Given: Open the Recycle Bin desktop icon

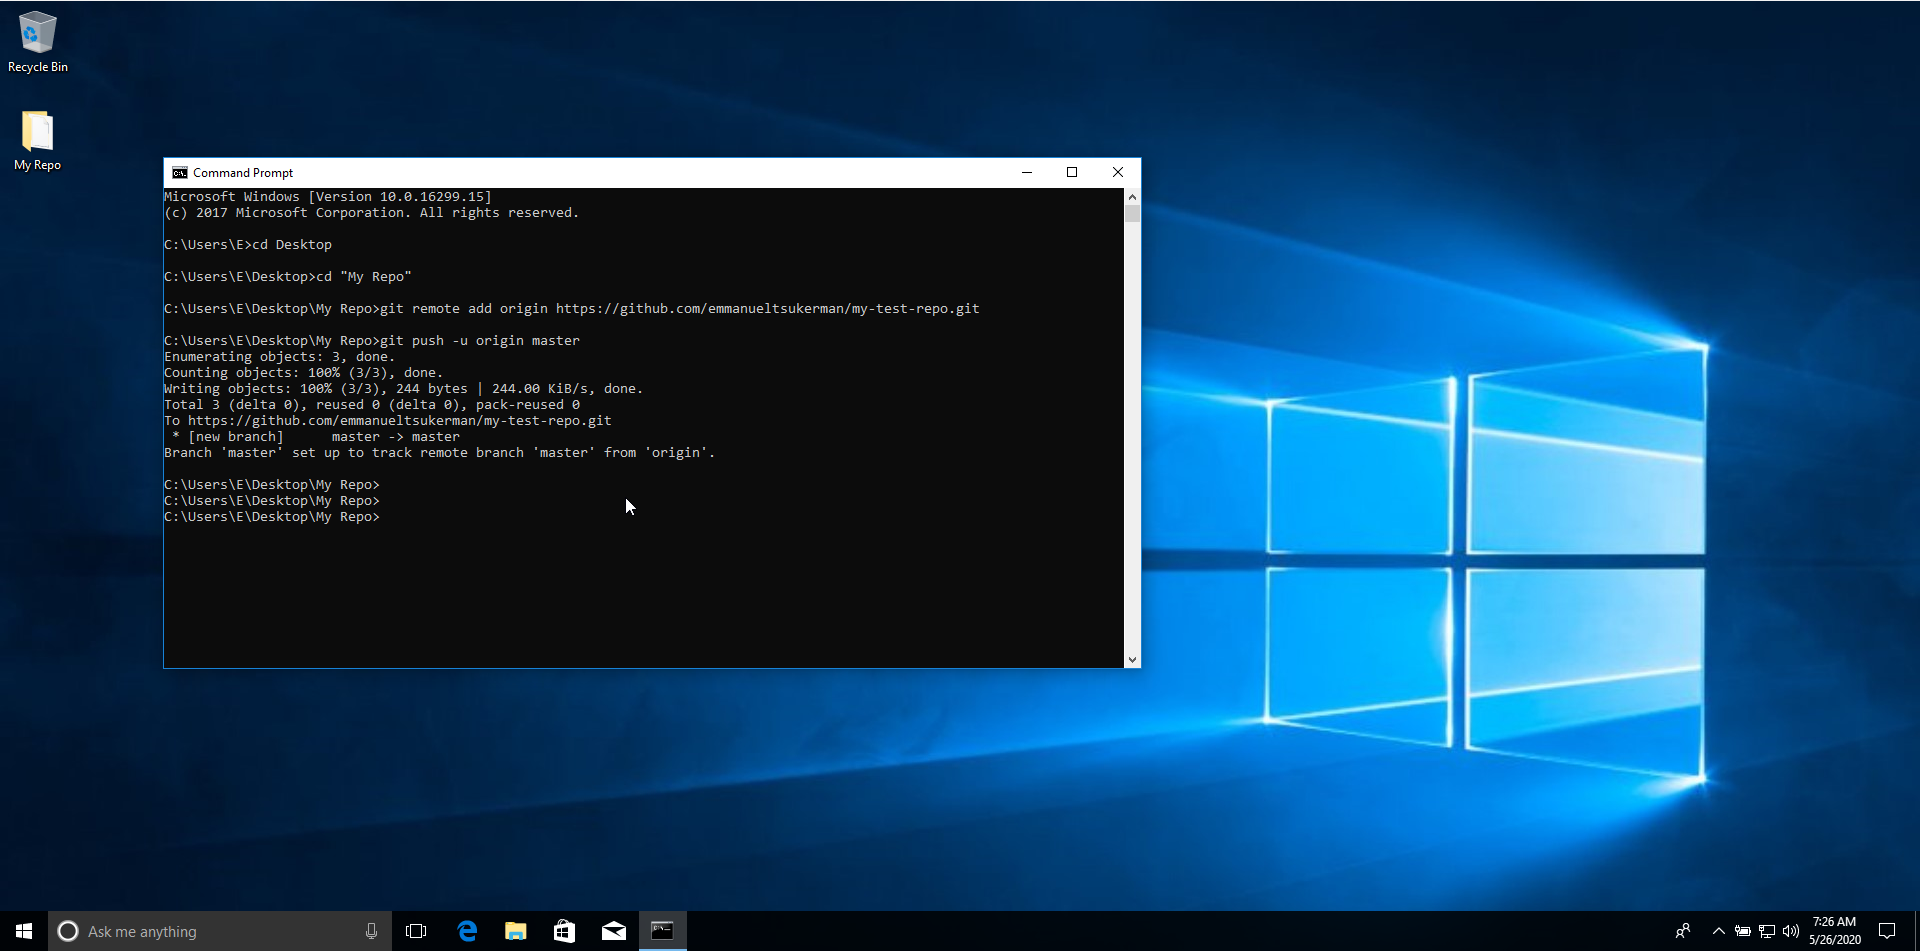Looking at the screenshot, I should [x=38, y=42].
